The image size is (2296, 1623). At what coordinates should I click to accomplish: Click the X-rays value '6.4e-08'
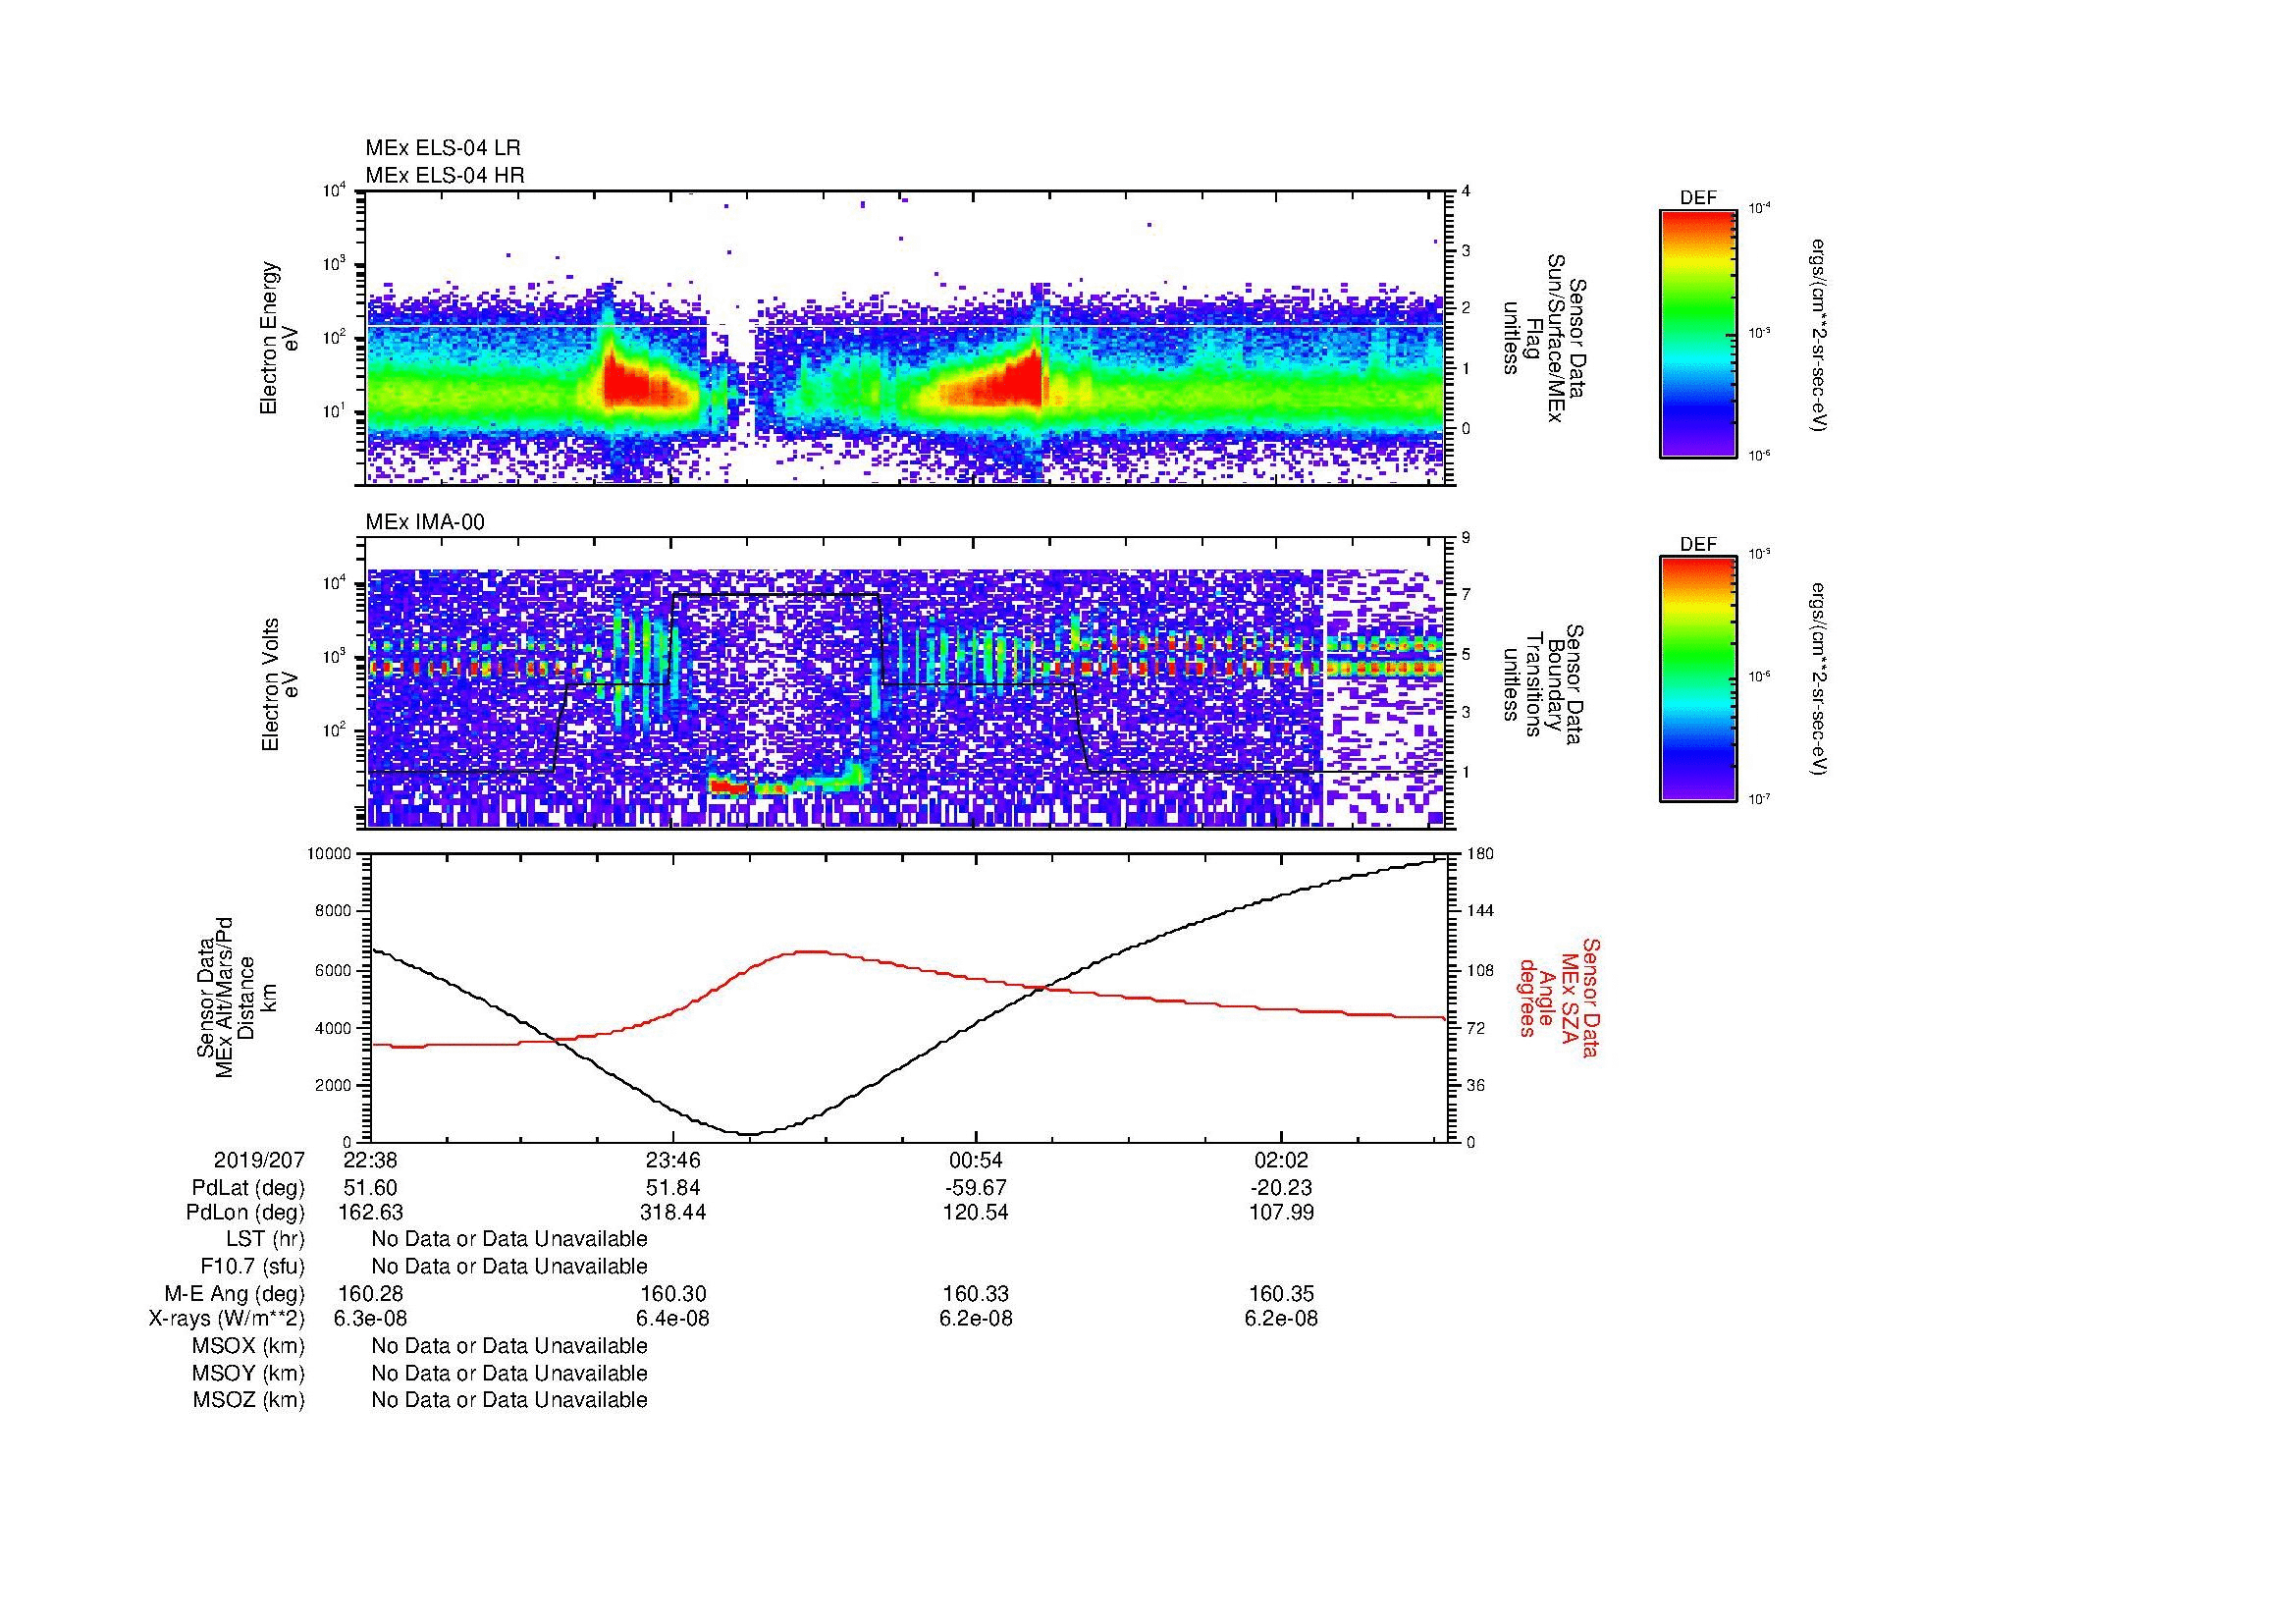673,1319
